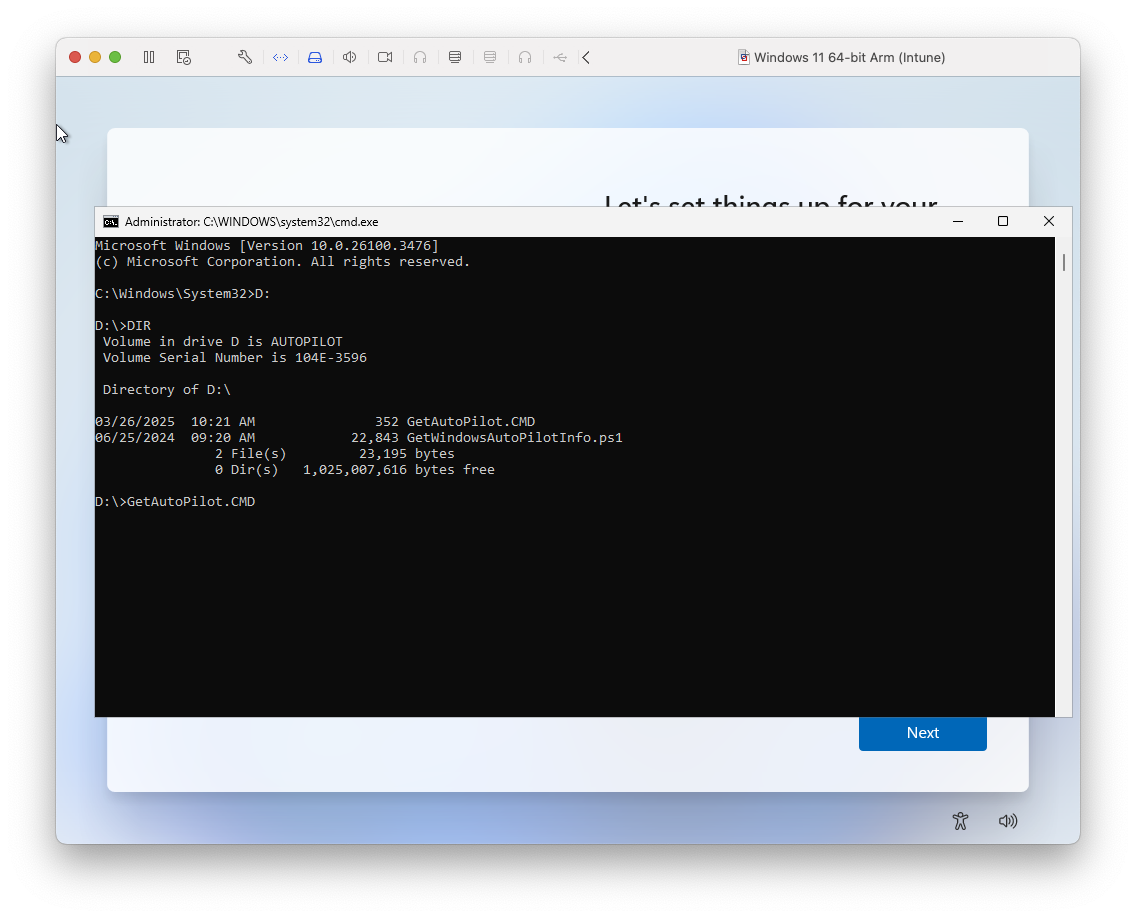Click the blue hard disk icon
The image size is (1136, 918).
315,57
